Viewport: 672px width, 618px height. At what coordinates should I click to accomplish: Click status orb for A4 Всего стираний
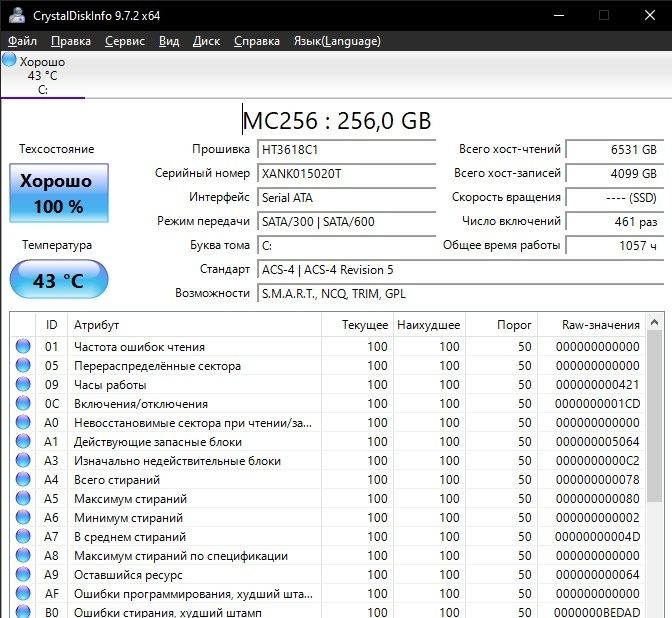coord(23,479)
